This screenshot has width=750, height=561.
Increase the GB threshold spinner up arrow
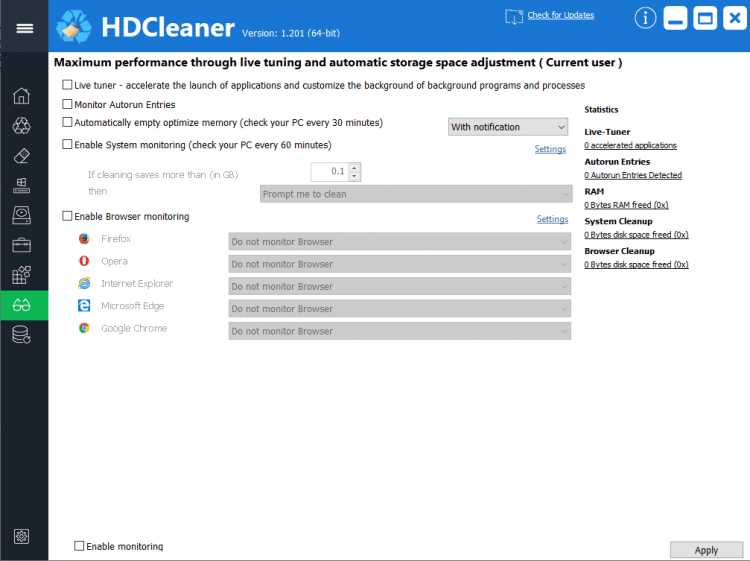click(354, 167)
